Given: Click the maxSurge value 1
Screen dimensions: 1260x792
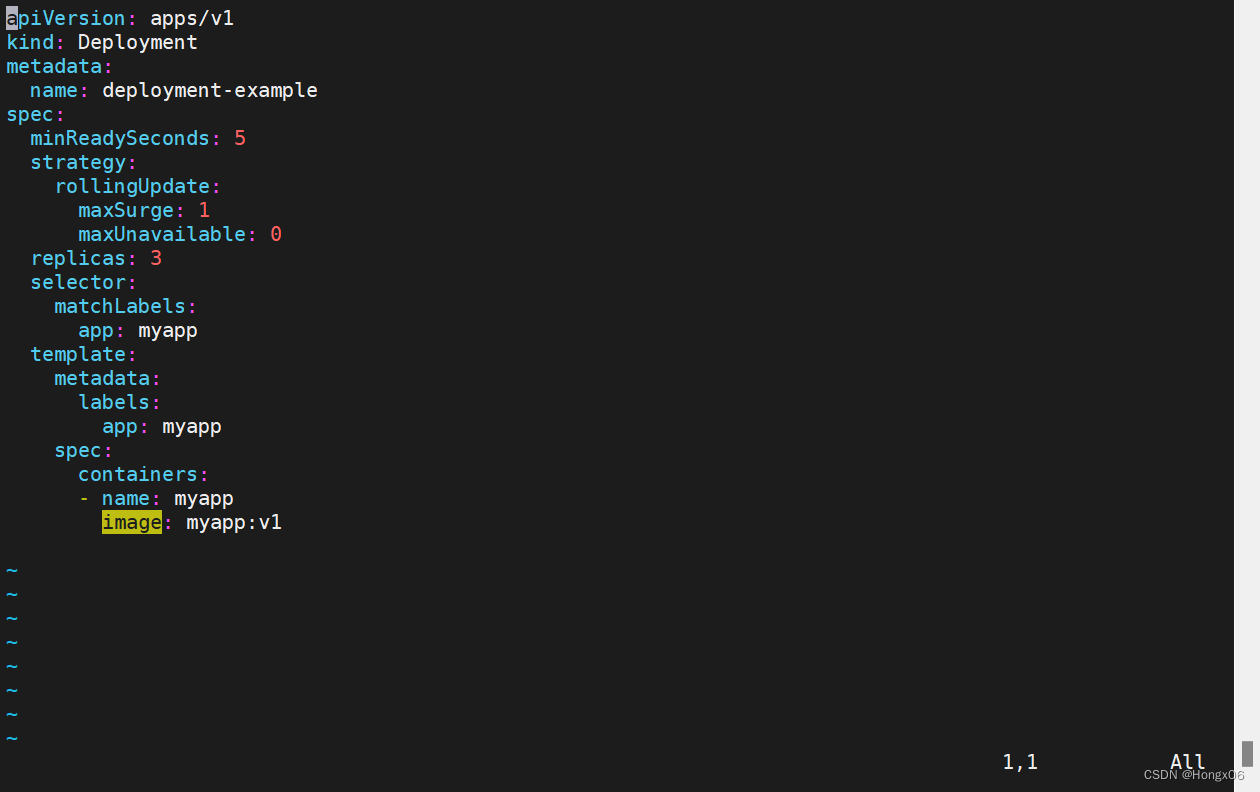Looking at the screenshot, I should (204, 210).
